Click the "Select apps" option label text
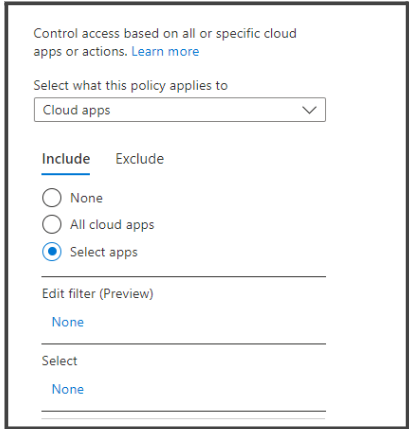This screenshot has width=409, height=429. click(104, 252)
